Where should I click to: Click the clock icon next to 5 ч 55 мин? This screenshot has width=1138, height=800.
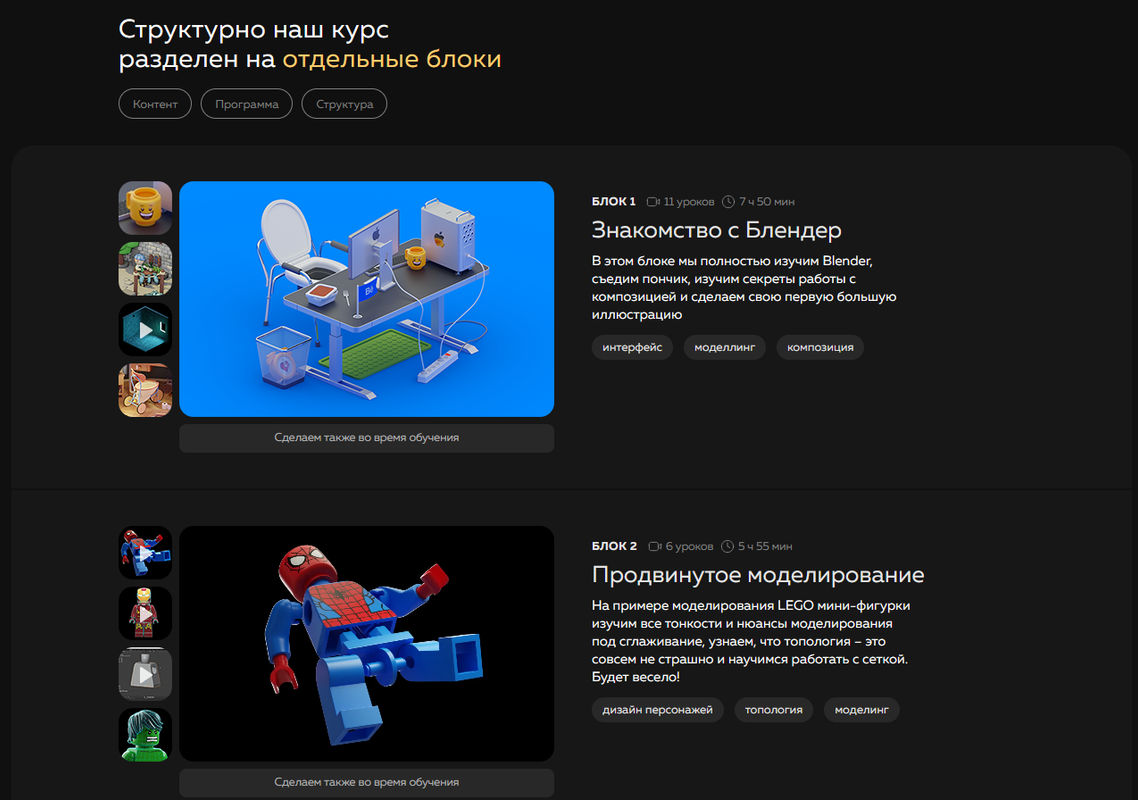point(727,547)
